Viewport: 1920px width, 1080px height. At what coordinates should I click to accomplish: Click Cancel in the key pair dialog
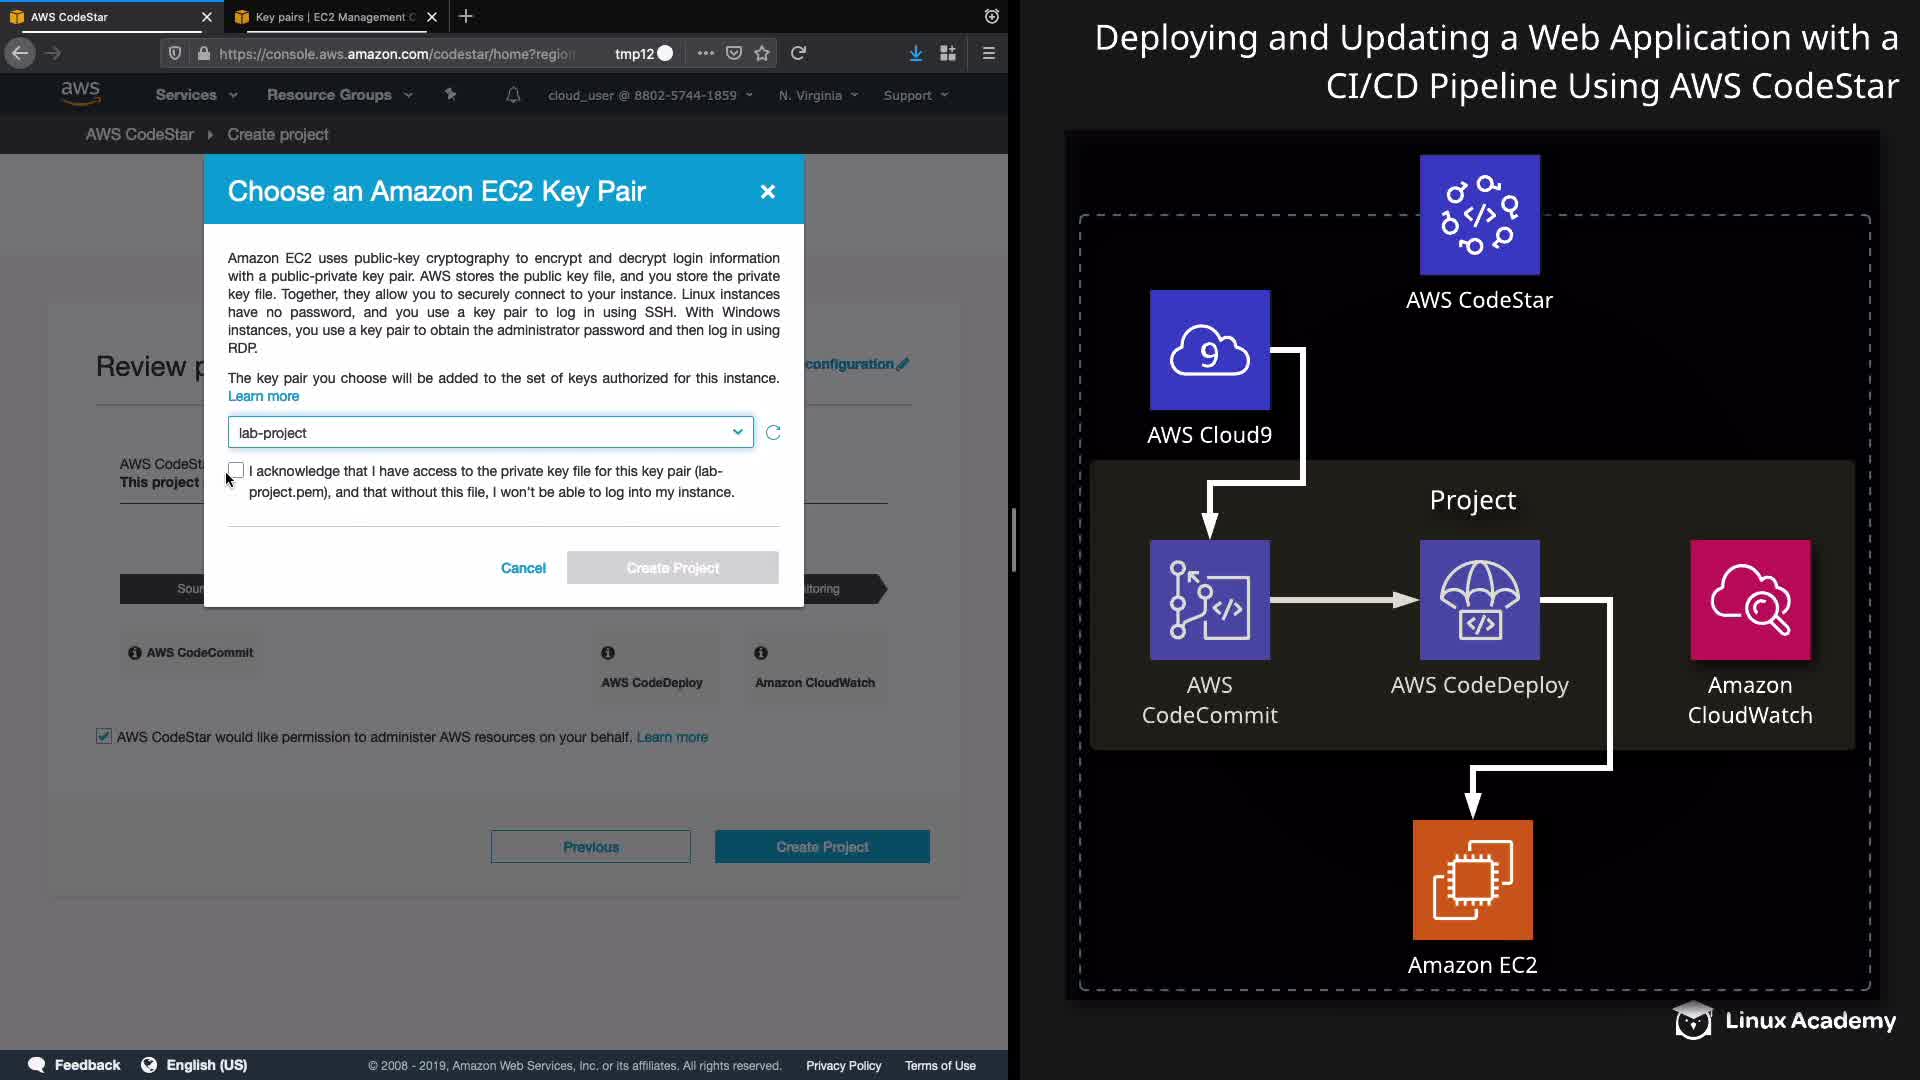(x=523, y=568)
